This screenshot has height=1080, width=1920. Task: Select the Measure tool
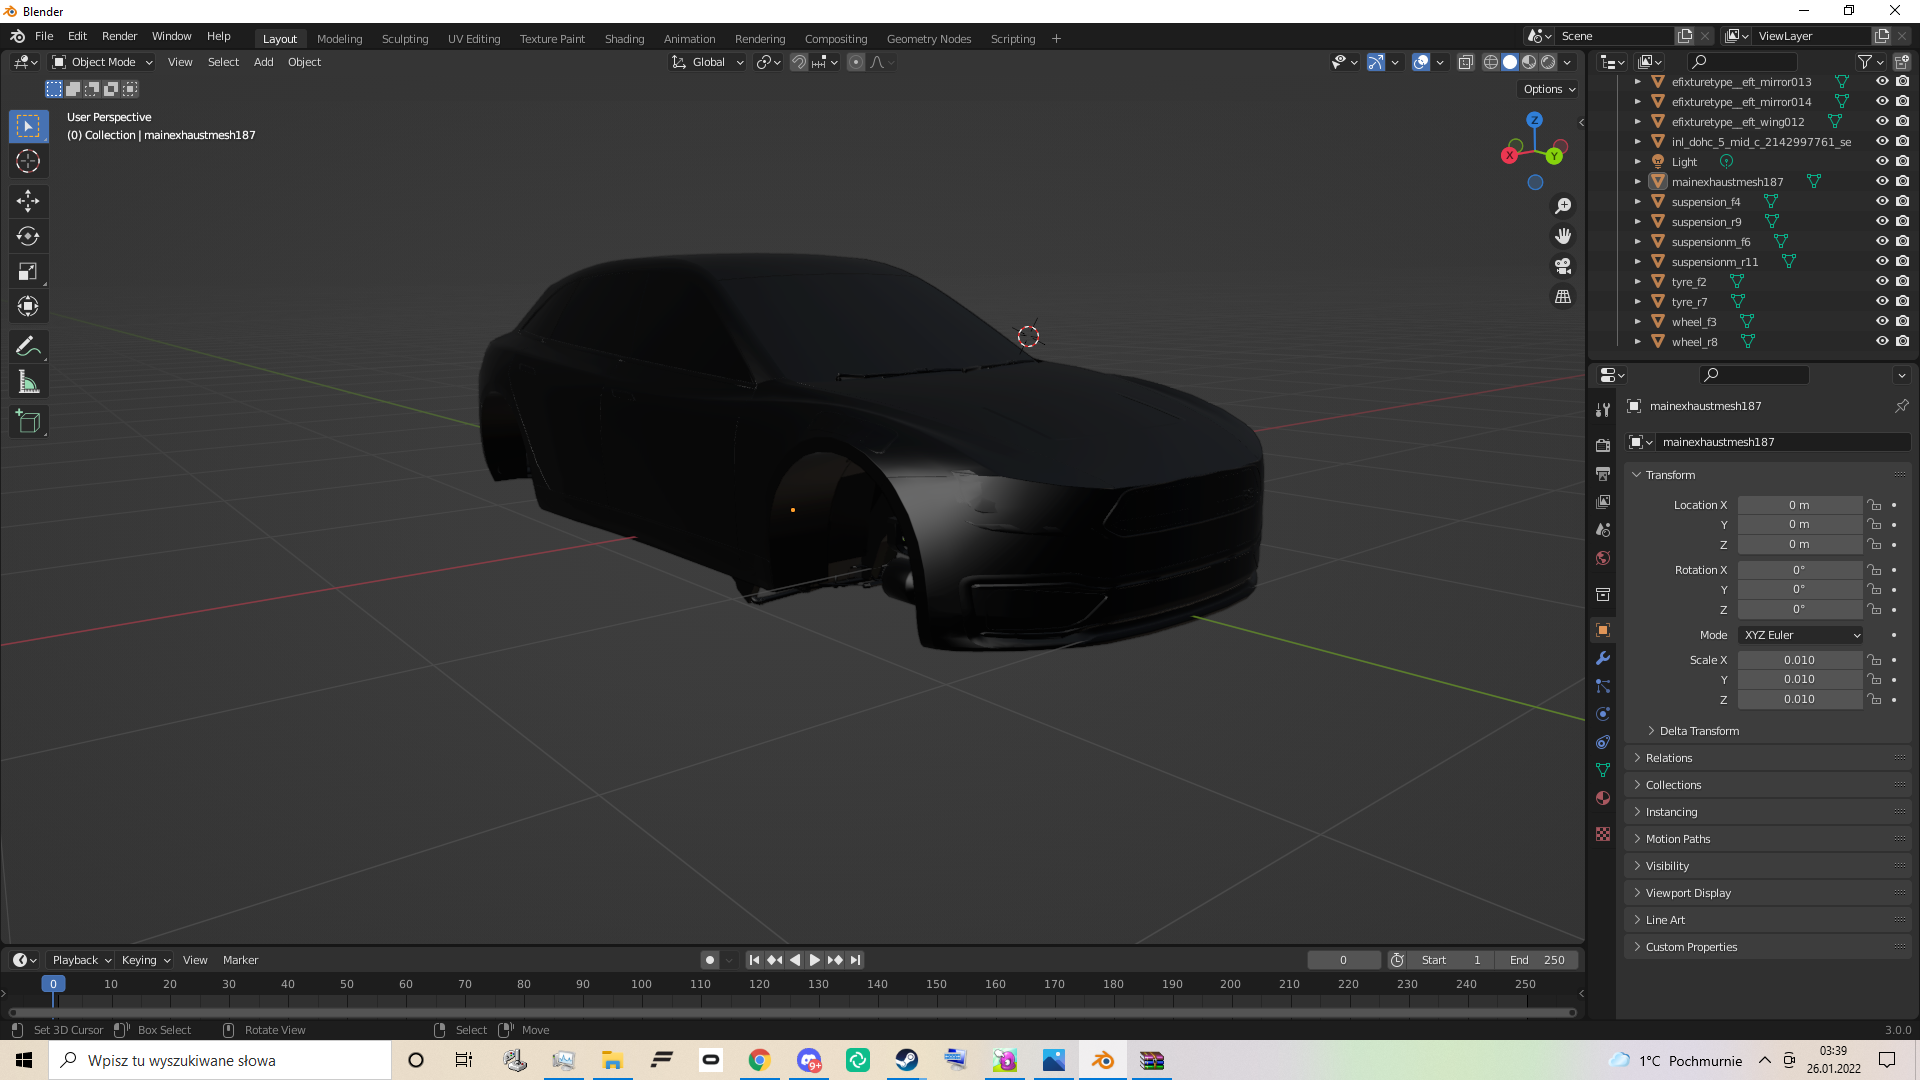28,382
